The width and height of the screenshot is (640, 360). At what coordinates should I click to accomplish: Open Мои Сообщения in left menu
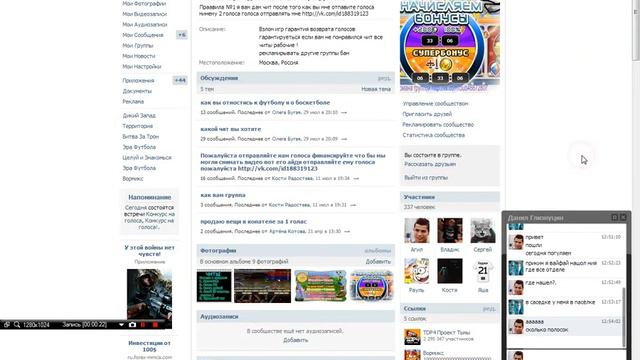point(143,35)
